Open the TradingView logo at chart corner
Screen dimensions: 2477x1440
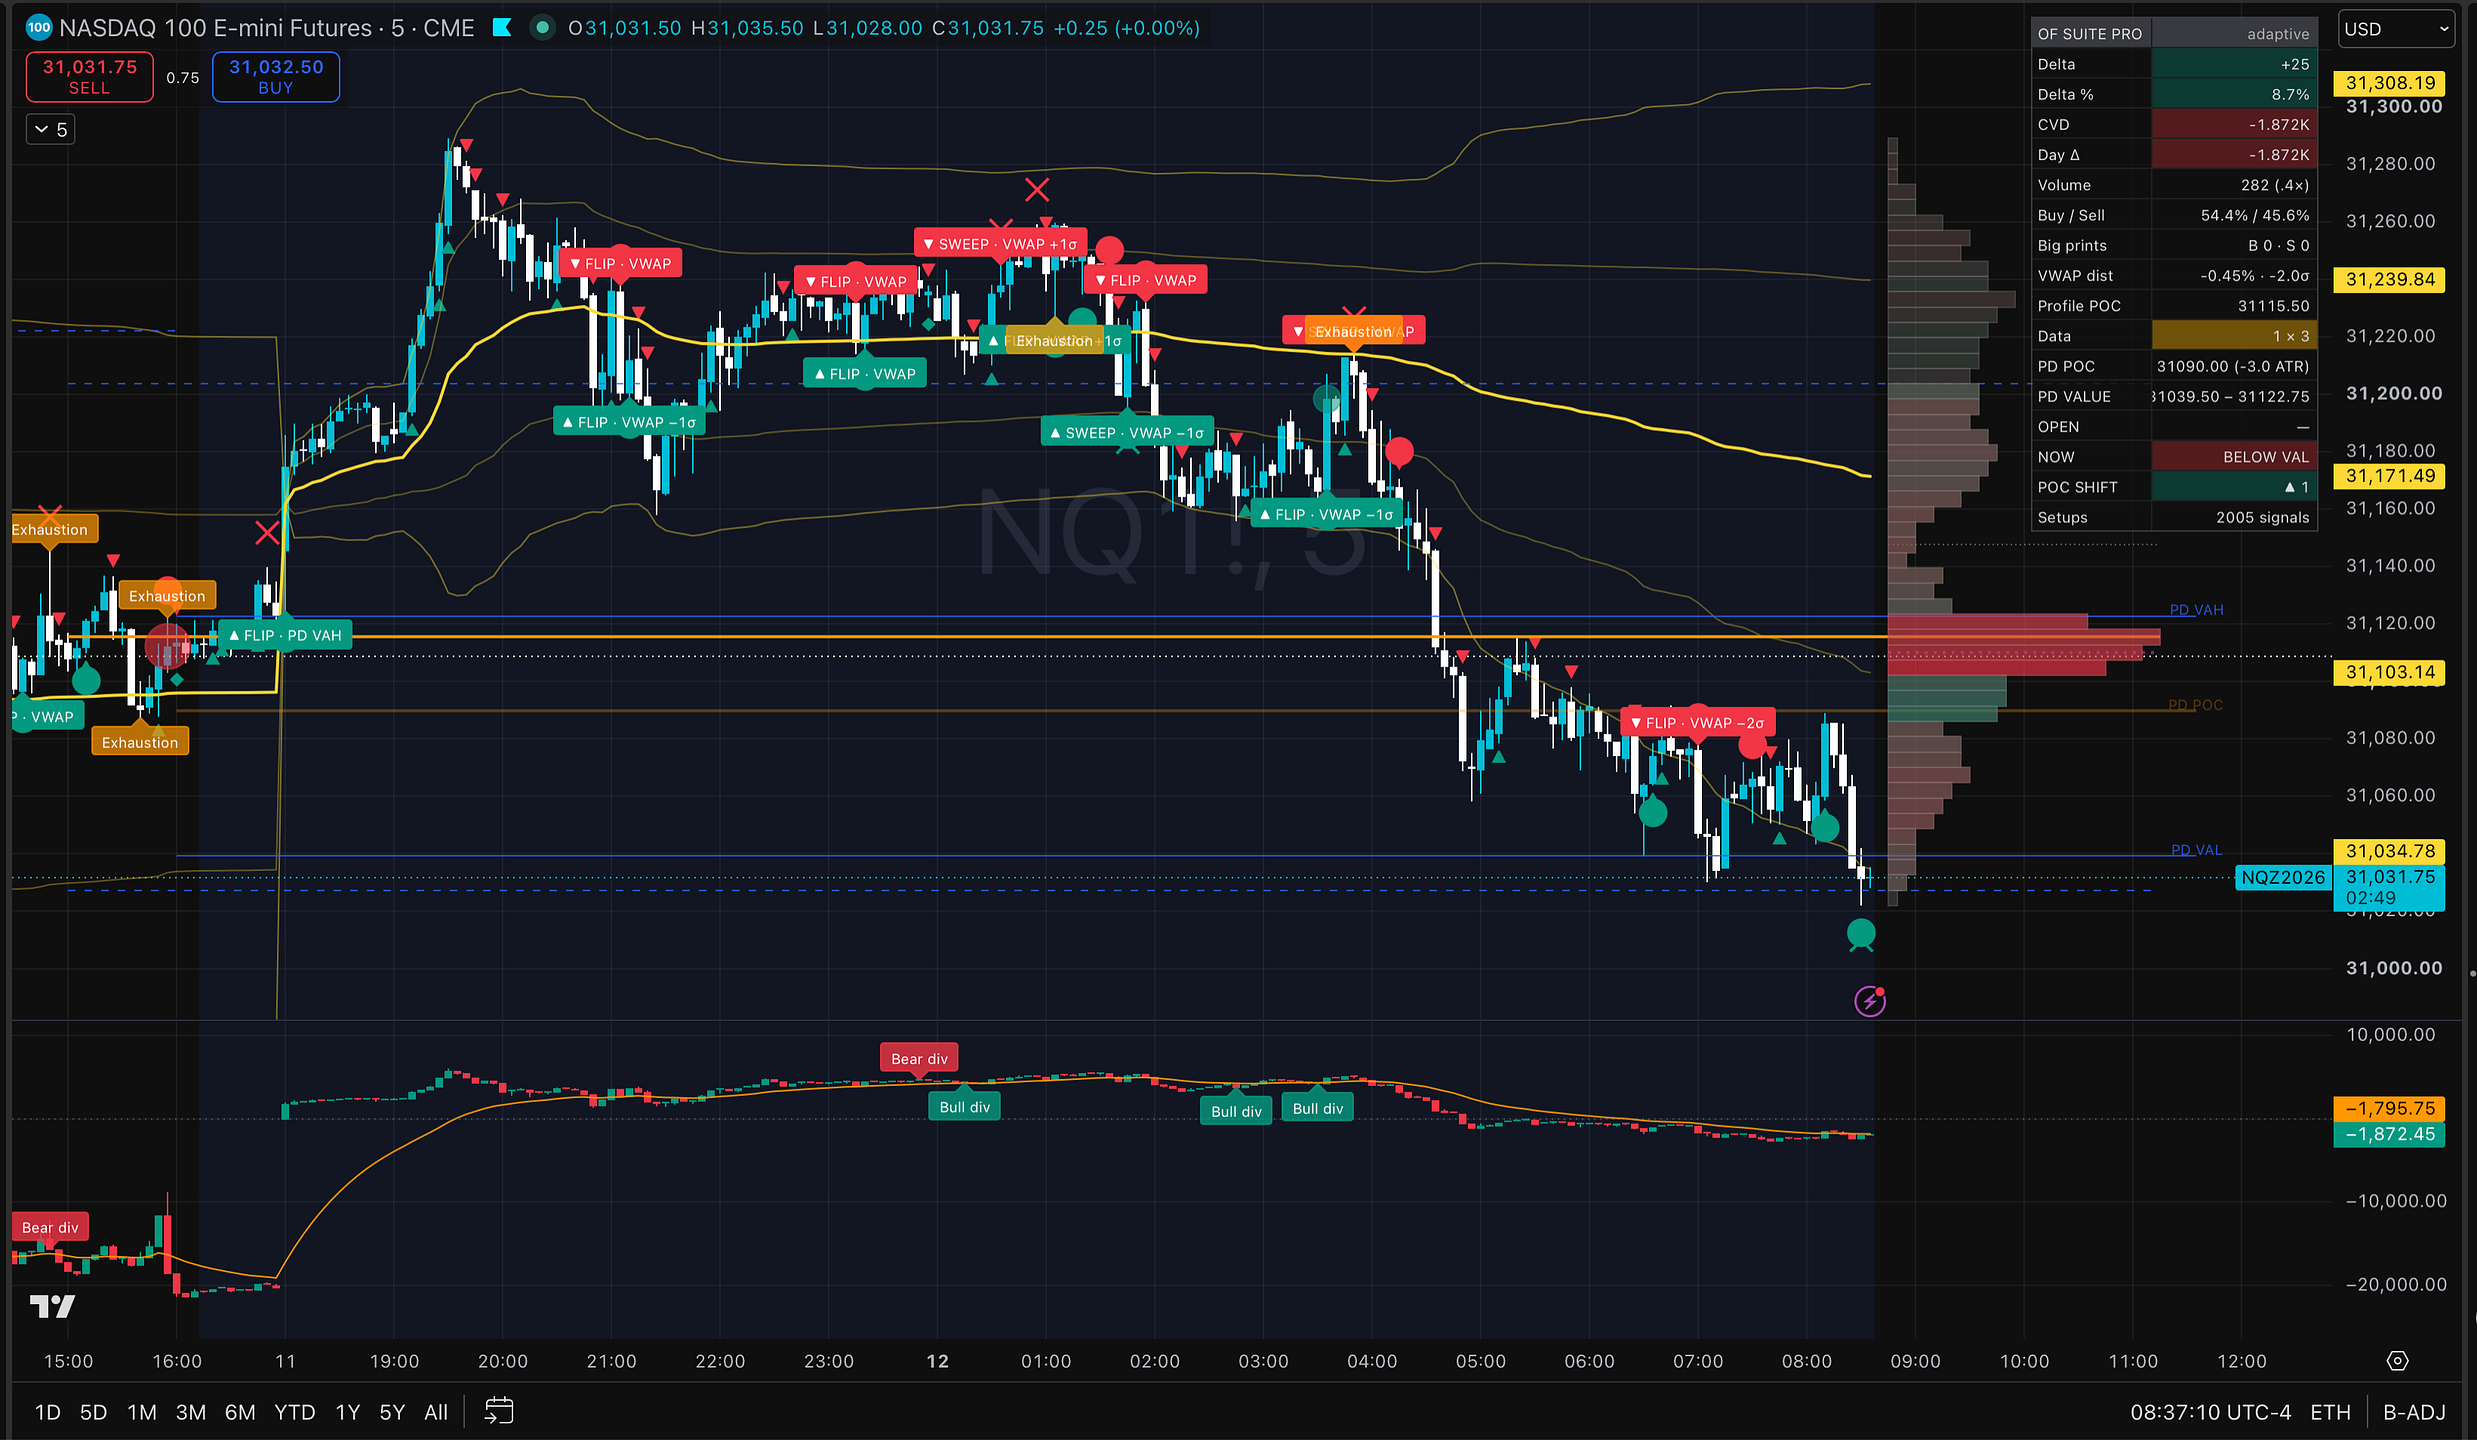coord(52,1306)
